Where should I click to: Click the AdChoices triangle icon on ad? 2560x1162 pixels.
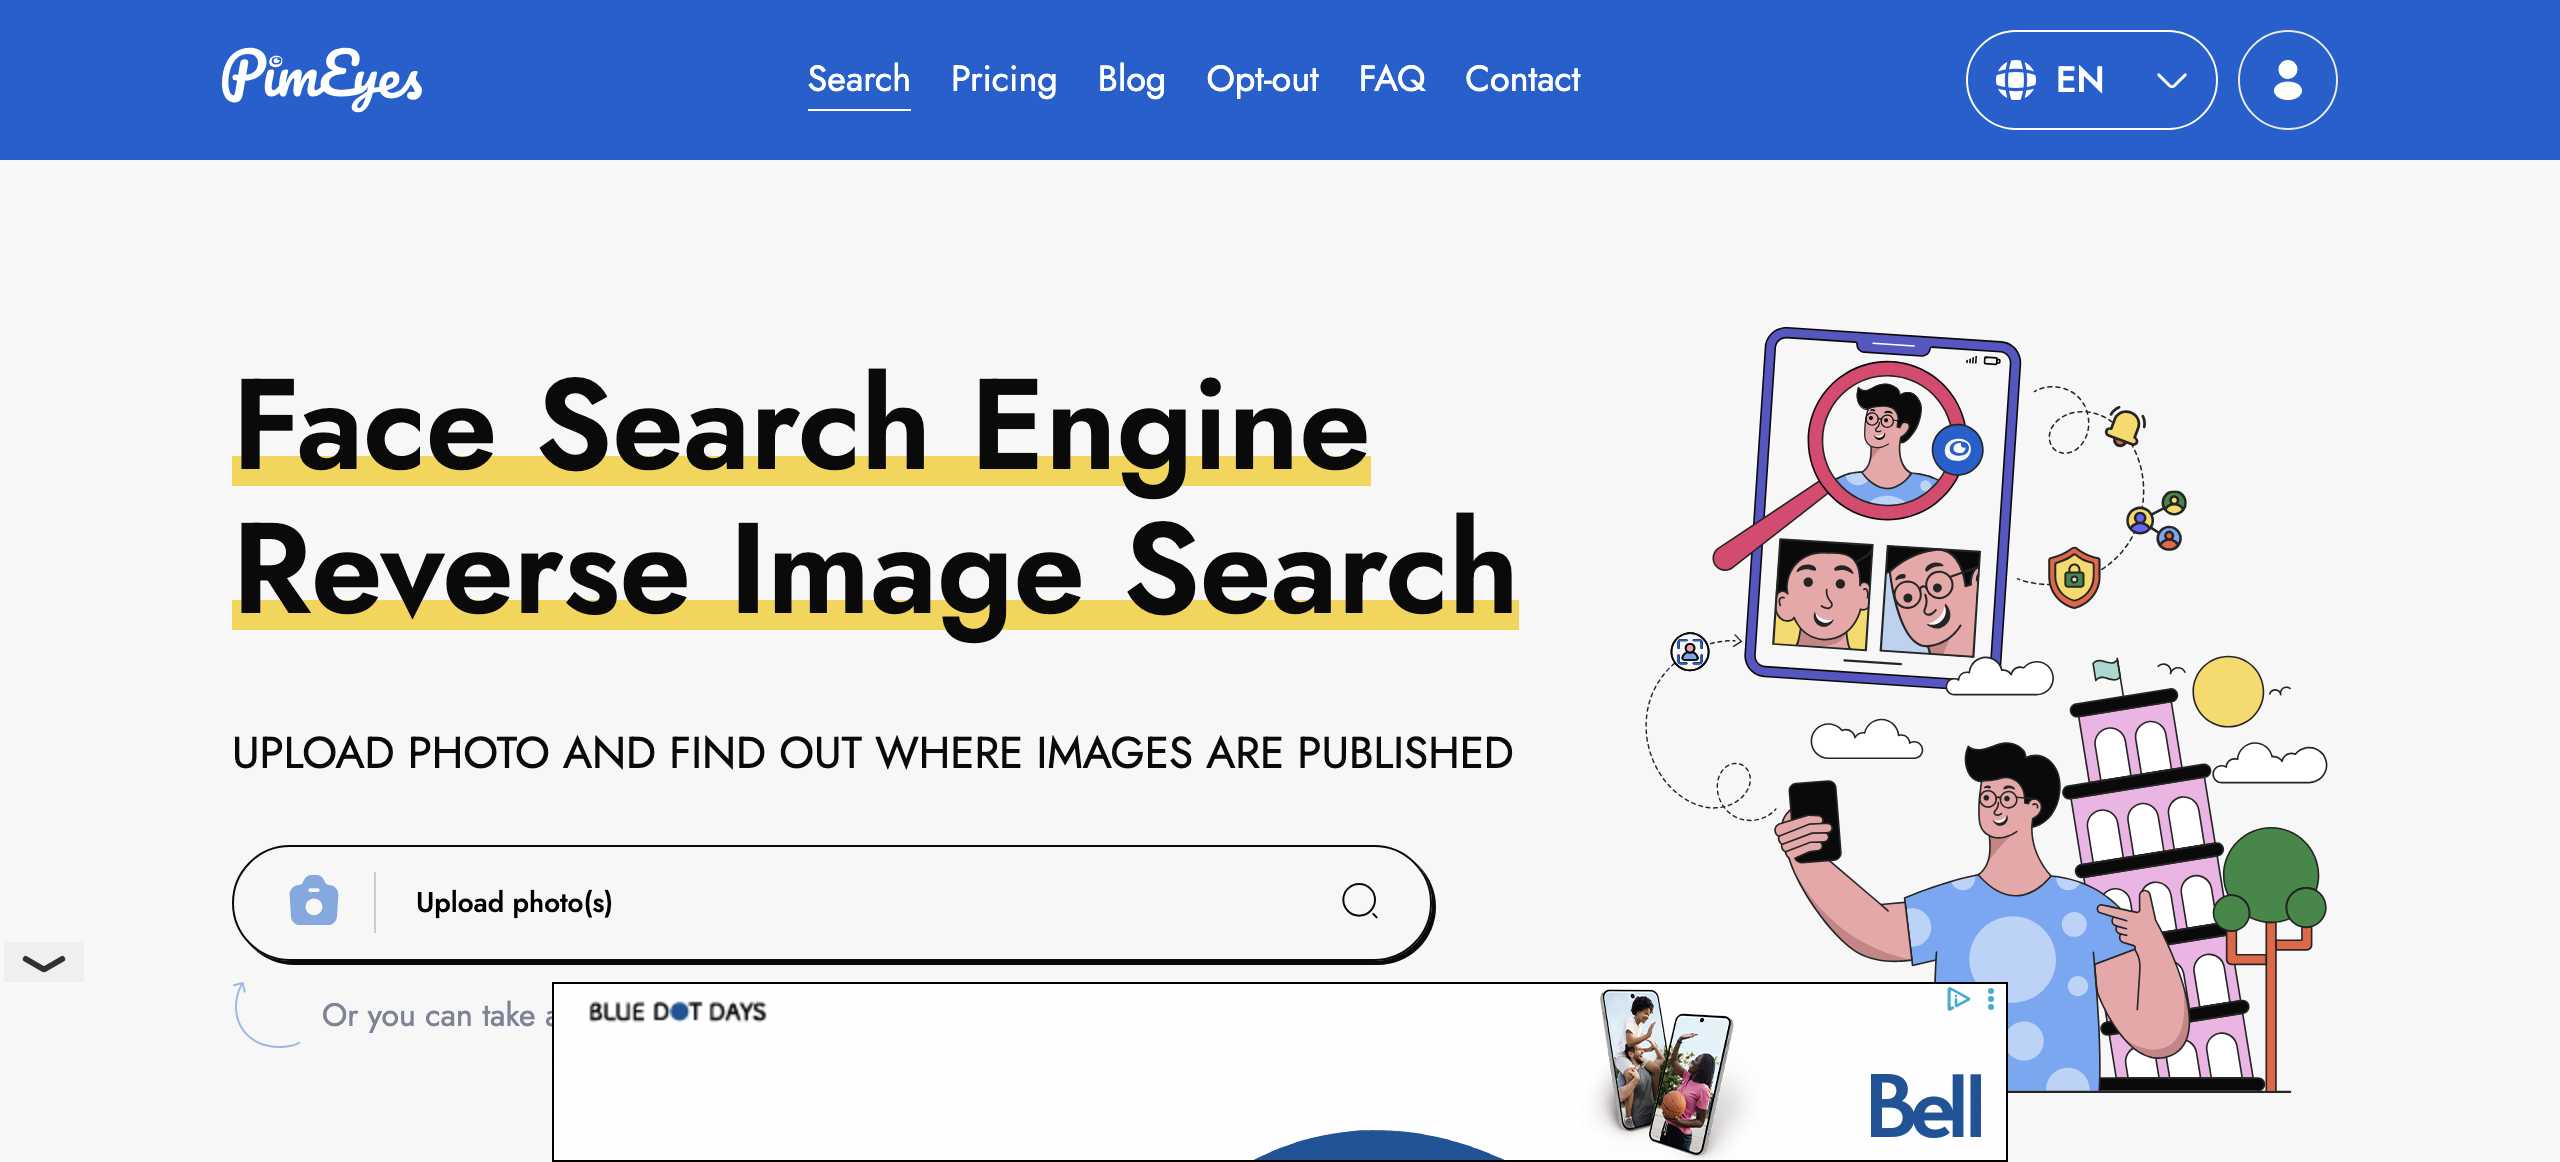(x=1957, y=999)
